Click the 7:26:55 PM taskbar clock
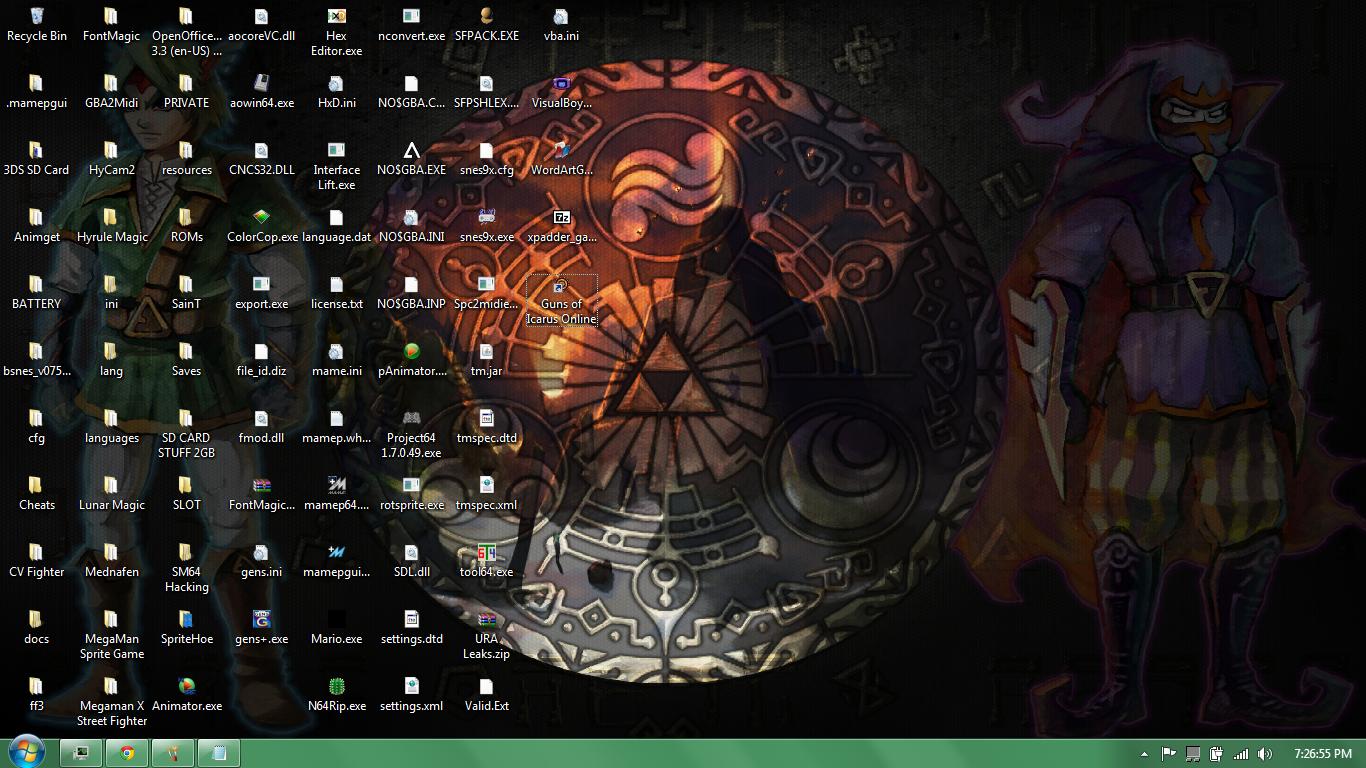Image resolution: width=1366 pixels, height=768 pixels. click(x=1323, y=754)
